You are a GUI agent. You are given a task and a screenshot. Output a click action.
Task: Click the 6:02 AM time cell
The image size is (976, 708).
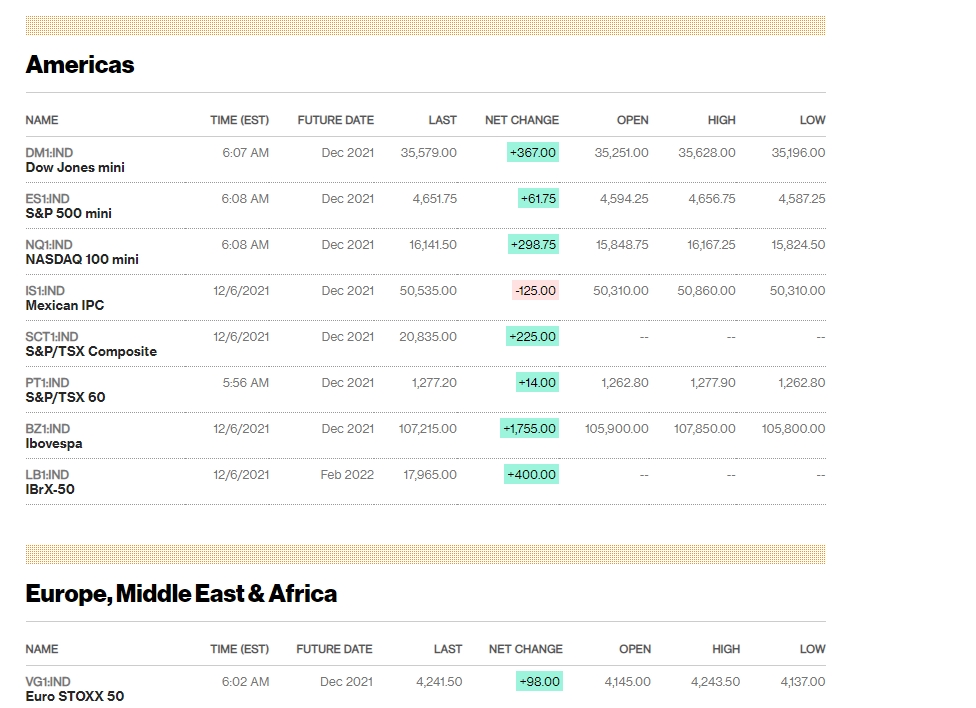pyautogui.click(x=246, y=682)
